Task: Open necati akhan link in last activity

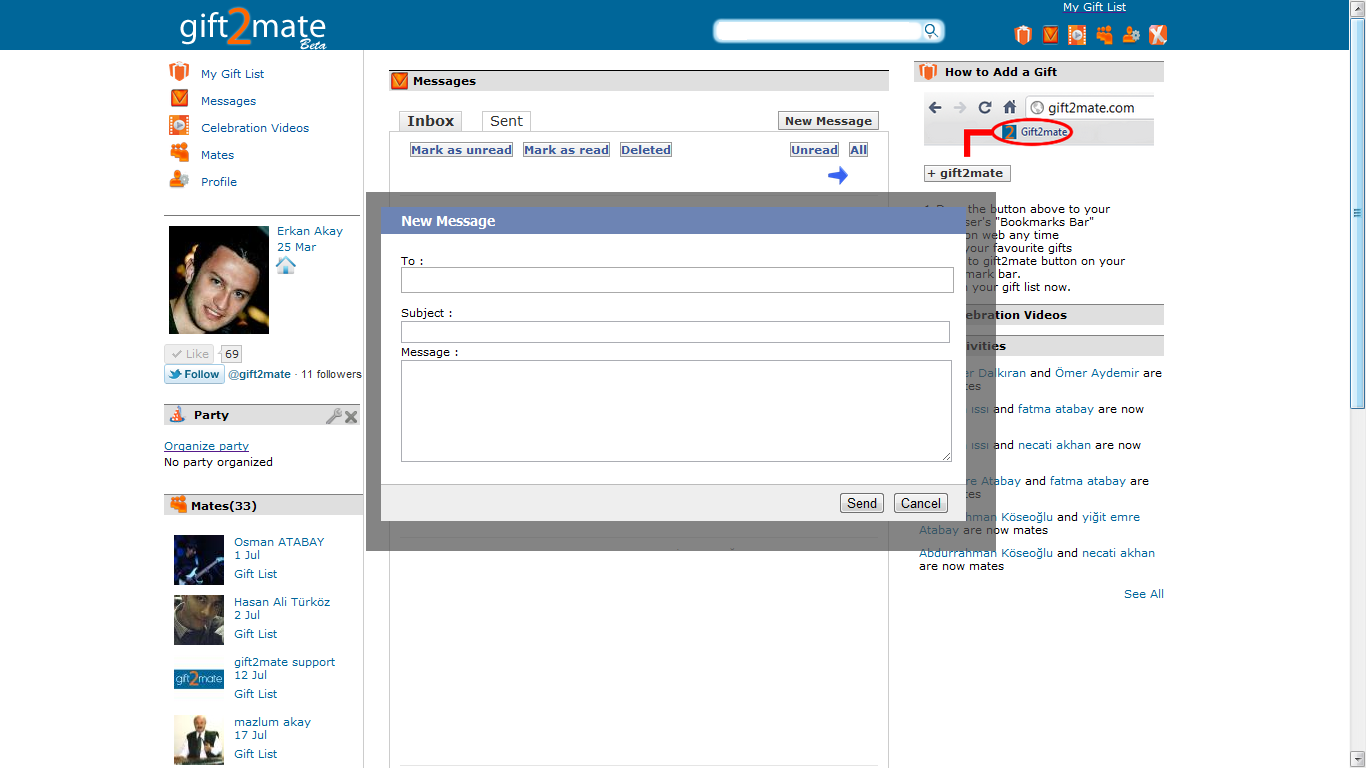Action: pos(1119,553)
